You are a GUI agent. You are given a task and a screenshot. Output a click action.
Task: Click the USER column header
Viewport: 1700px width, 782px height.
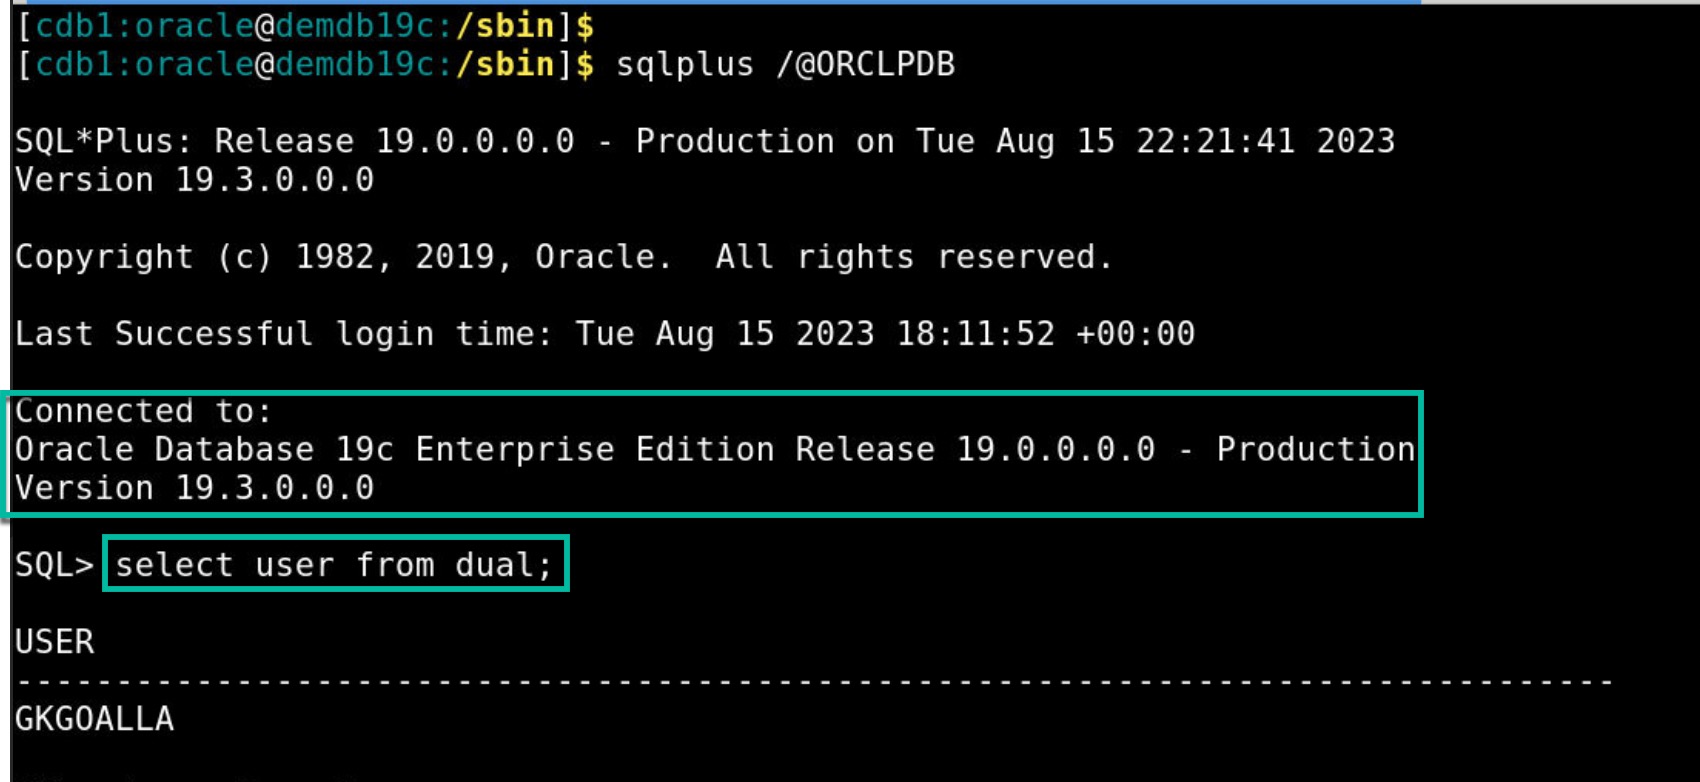tap(54, 642)
